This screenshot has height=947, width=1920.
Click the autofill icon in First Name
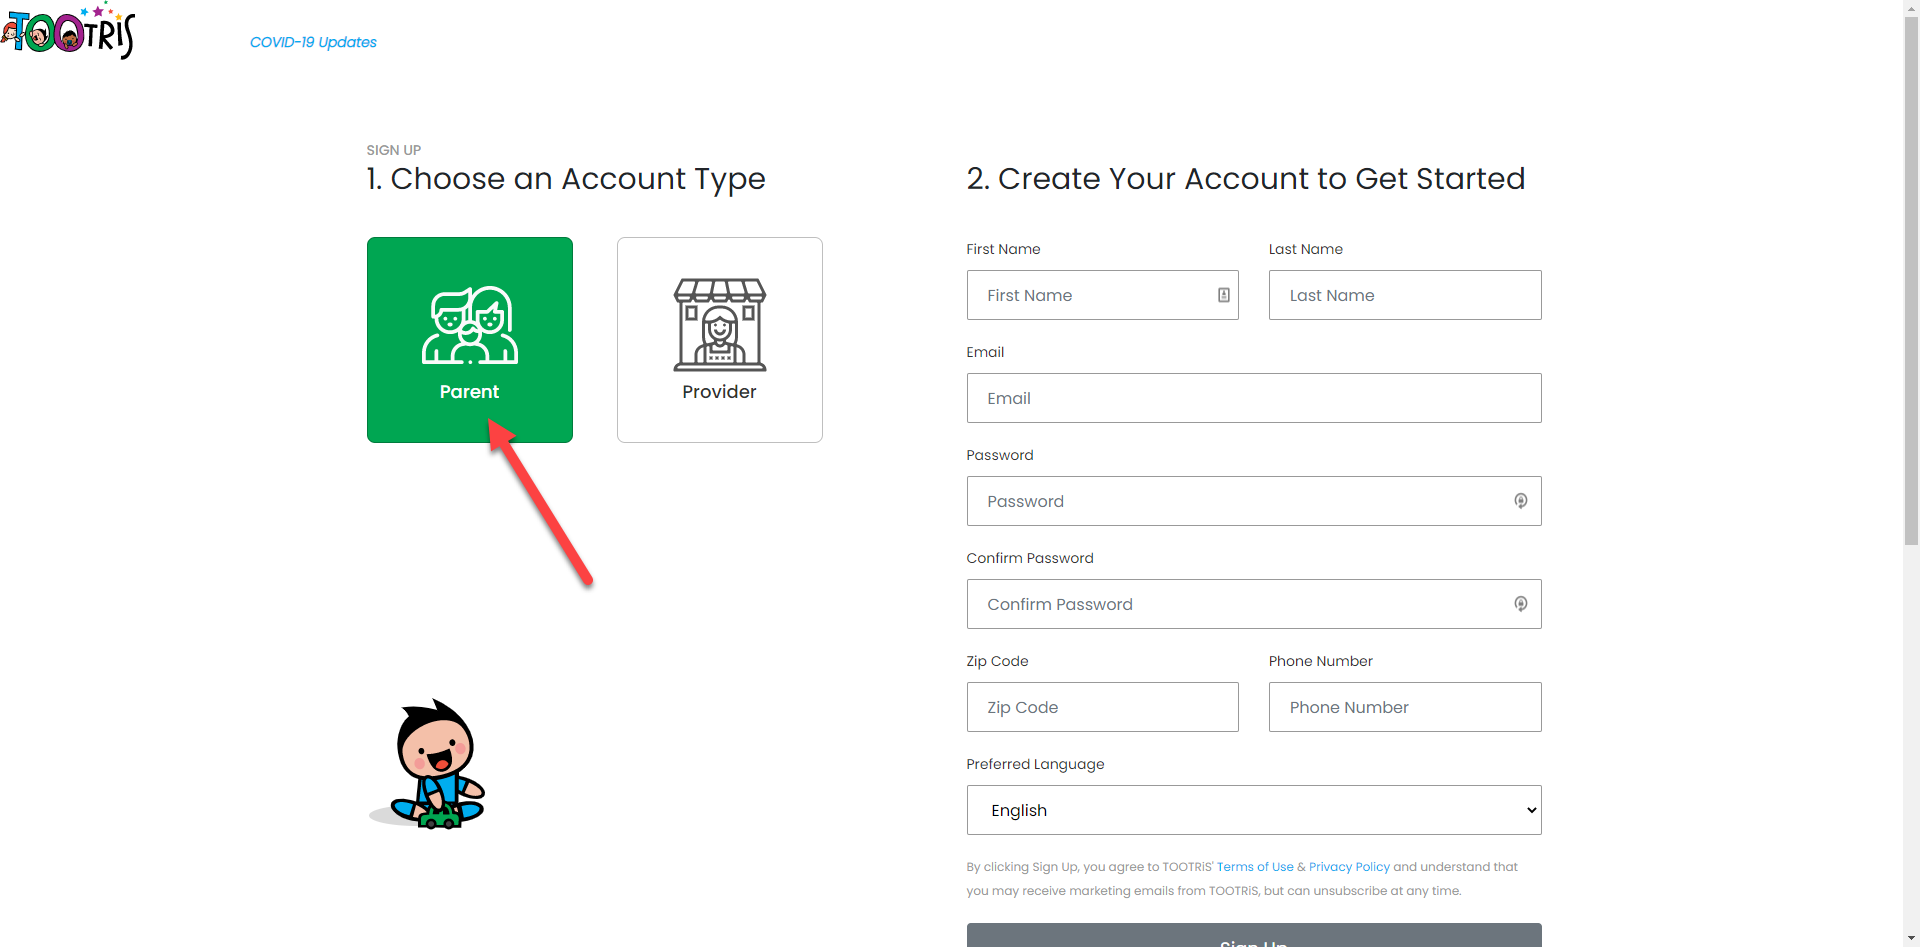[x=1223, y=295]
